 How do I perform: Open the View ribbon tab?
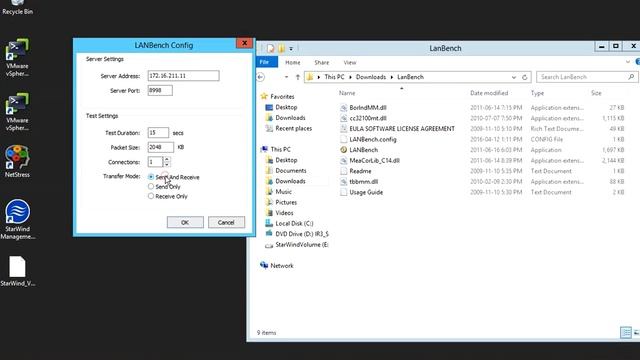(x=350, y=62)
